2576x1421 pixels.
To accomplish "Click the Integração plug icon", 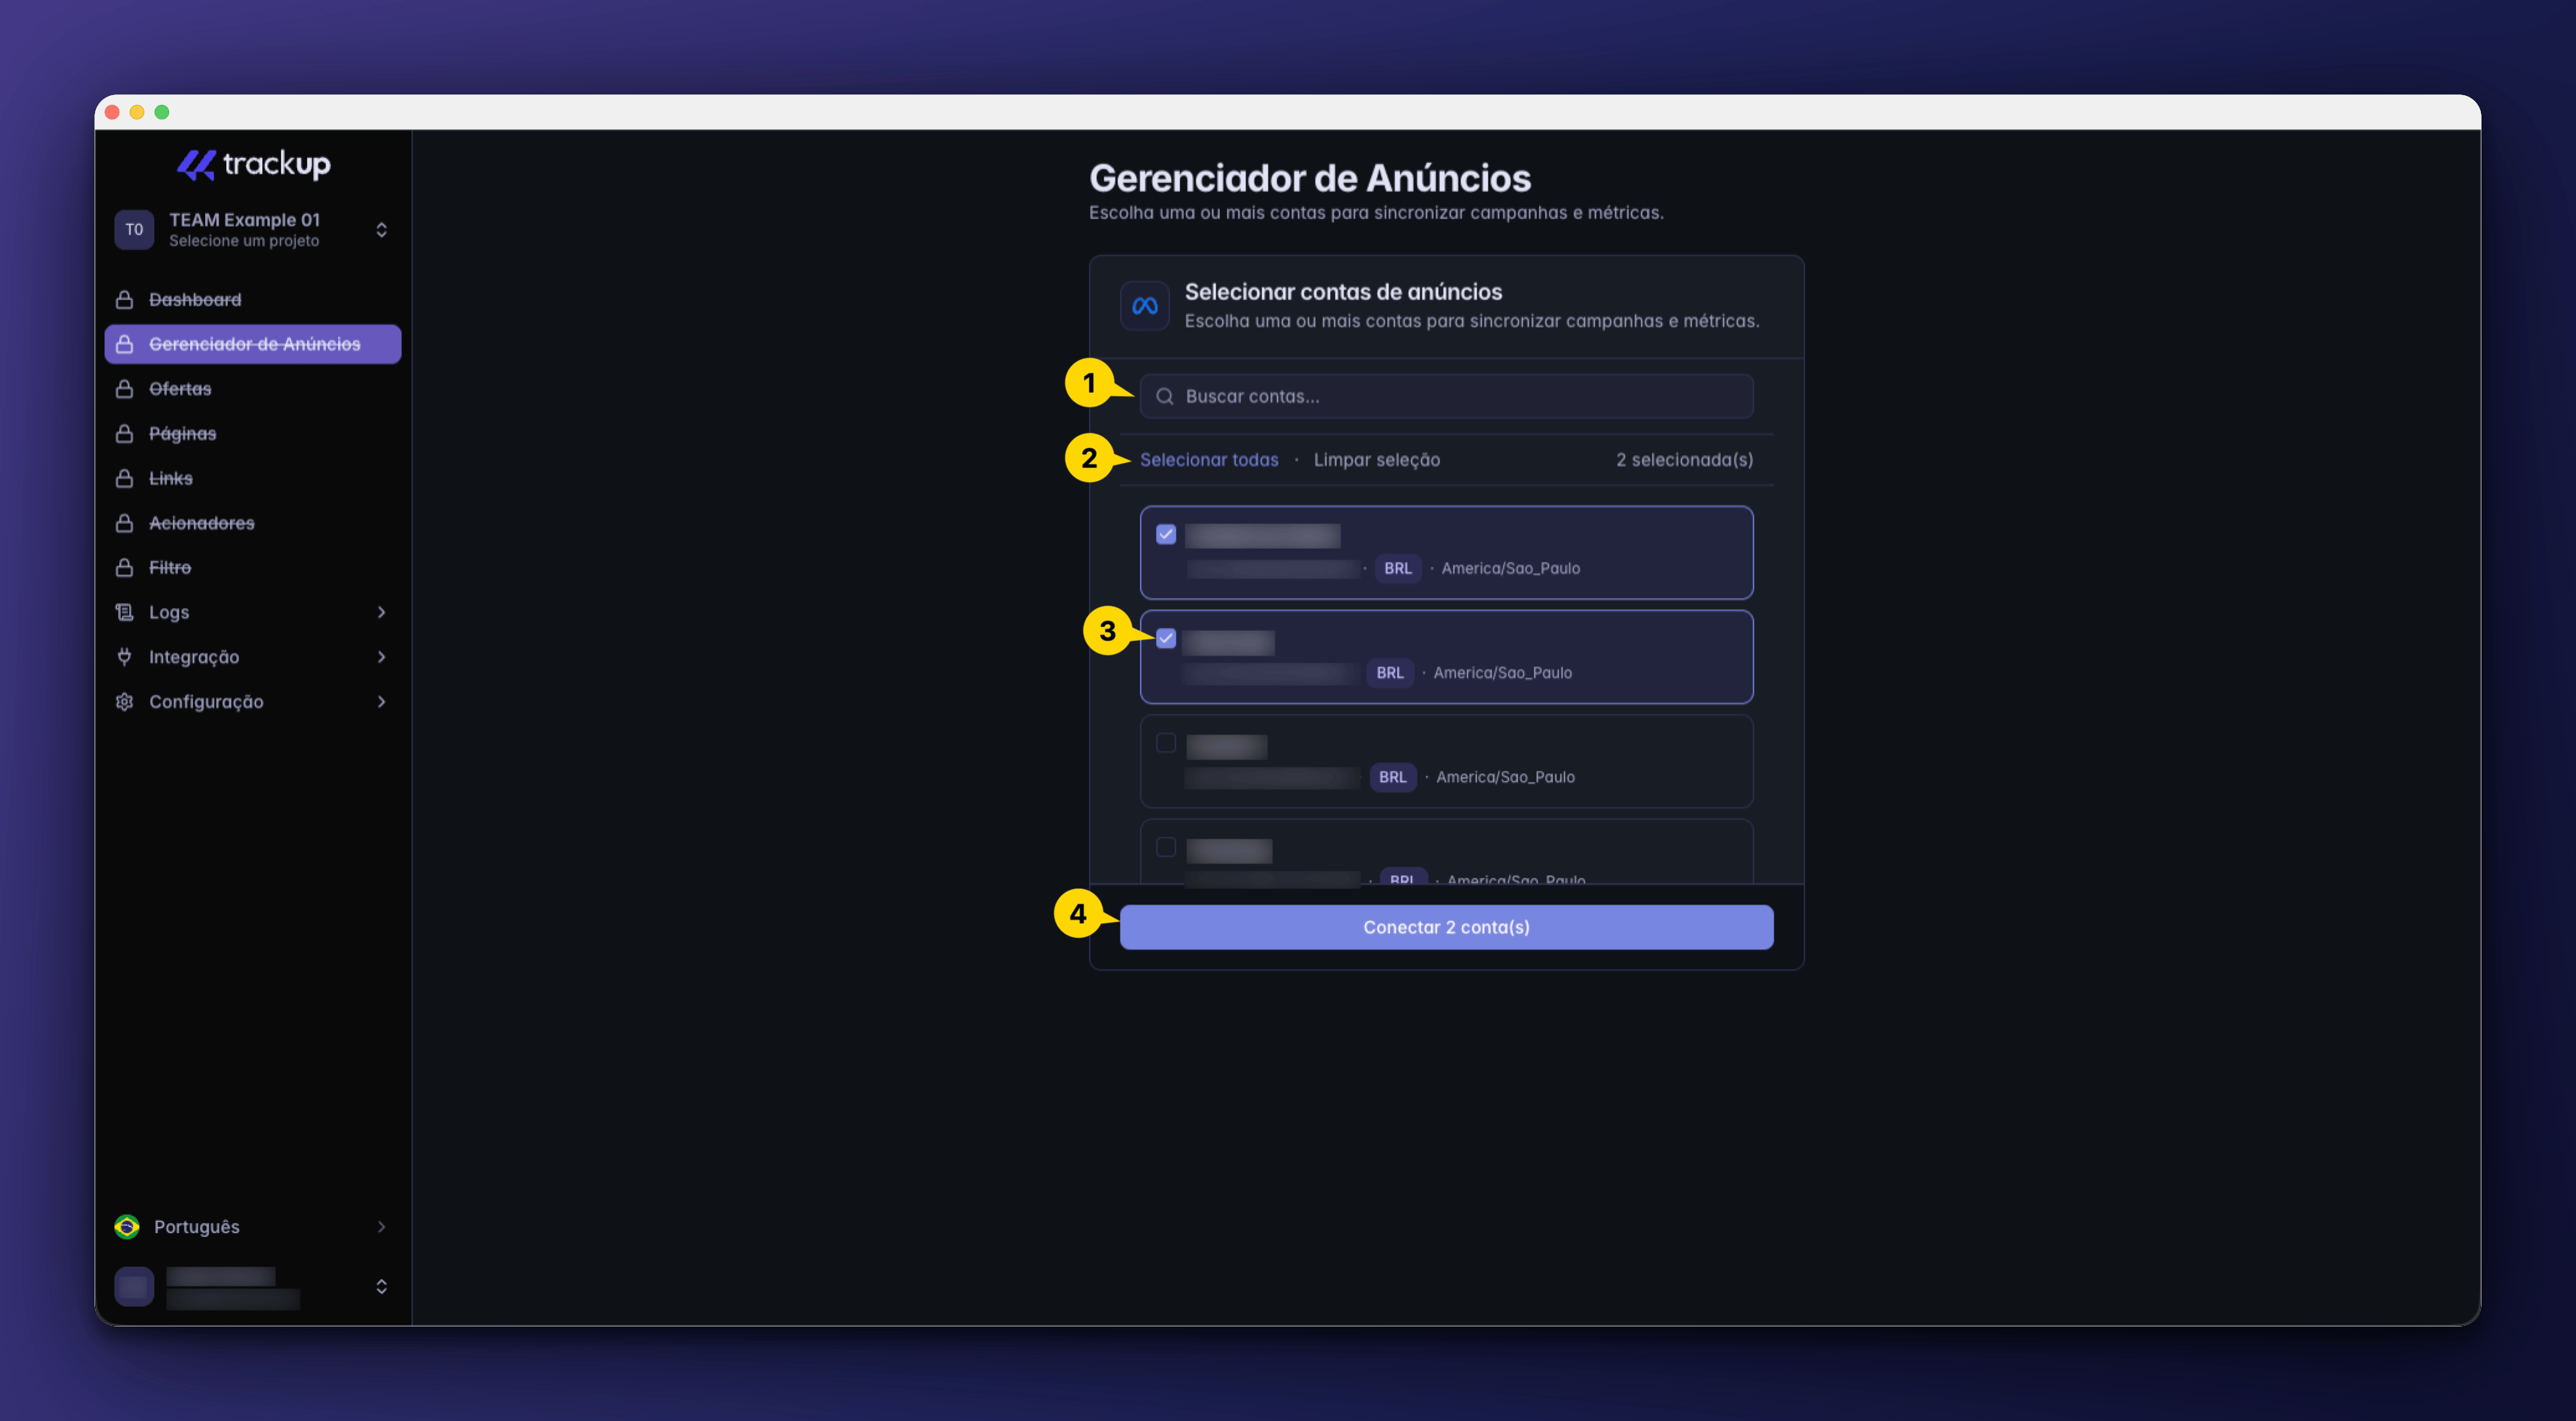I will click(124, 656).
